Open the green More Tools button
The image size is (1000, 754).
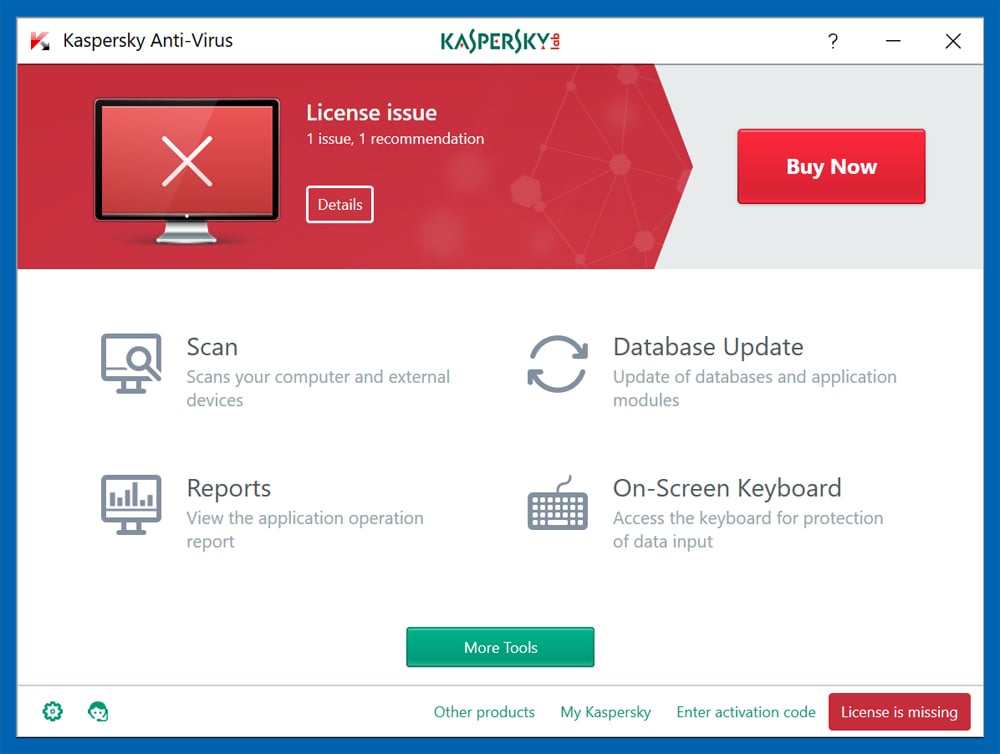click(500, 647)
